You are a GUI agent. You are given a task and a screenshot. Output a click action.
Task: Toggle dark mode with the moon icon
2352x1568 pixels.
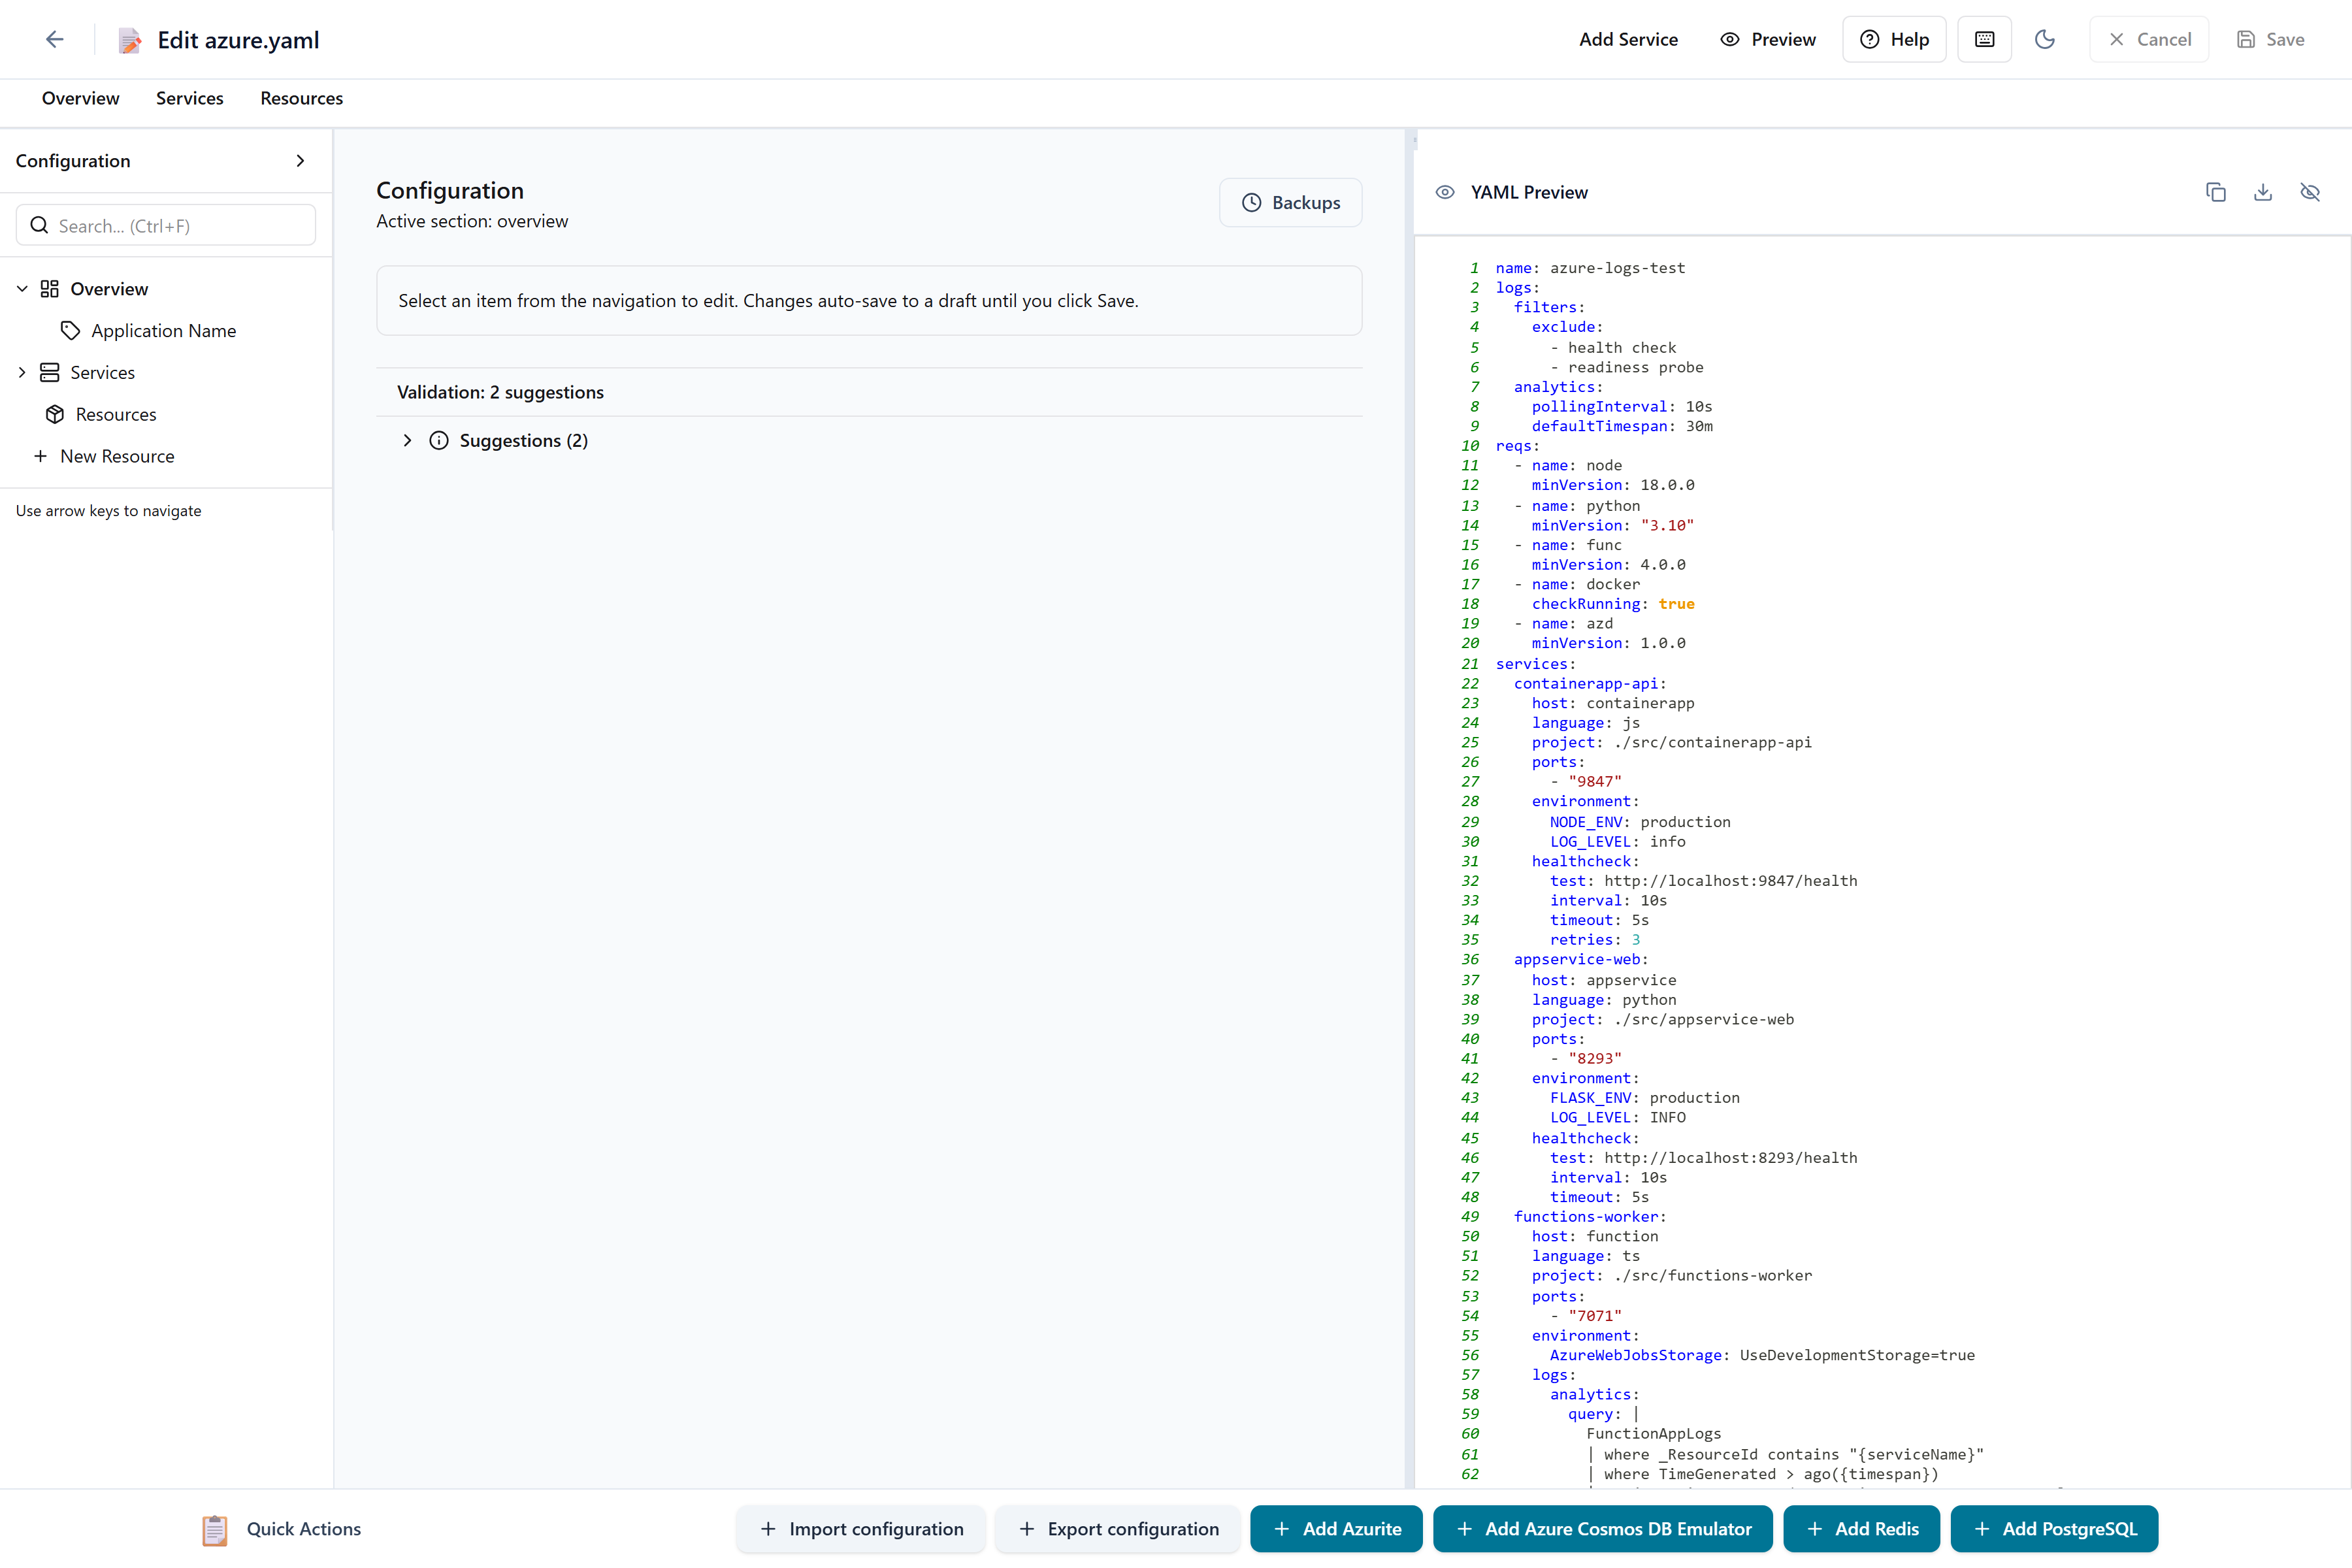pos(2045,39)
